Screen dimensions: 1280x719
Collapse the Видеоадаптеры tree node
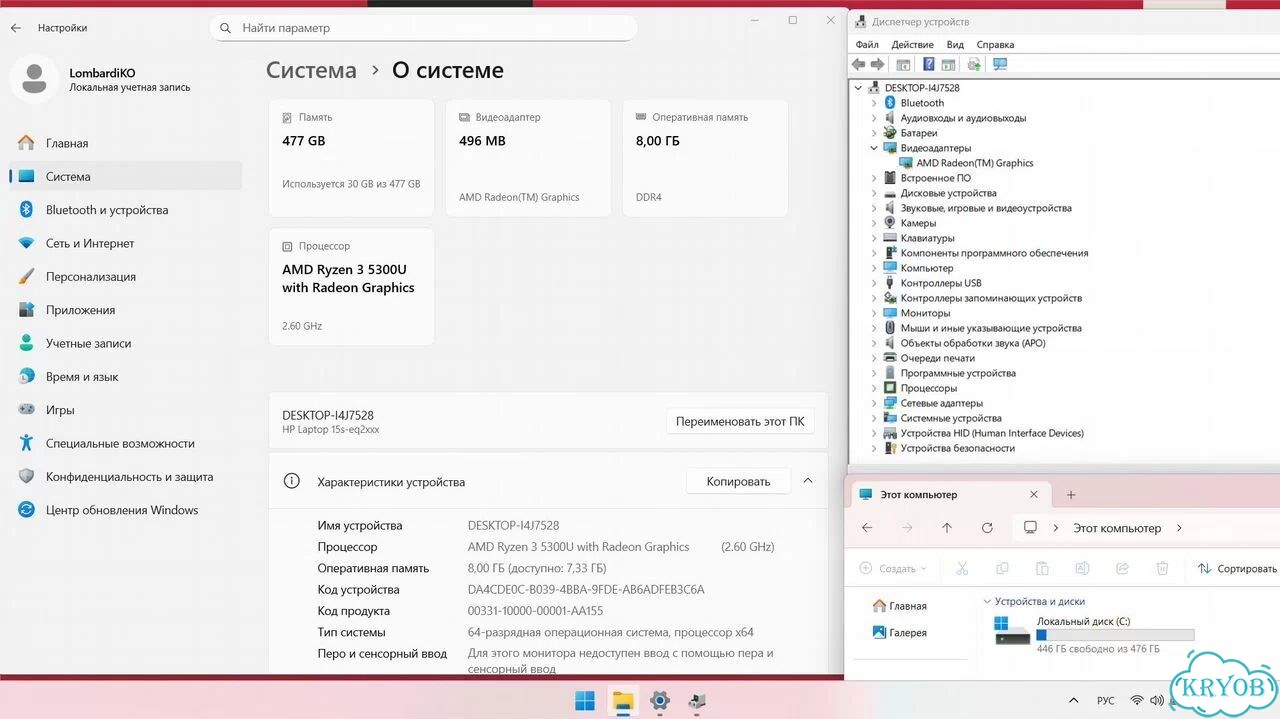pyautogui.click(x=874, y=148)
